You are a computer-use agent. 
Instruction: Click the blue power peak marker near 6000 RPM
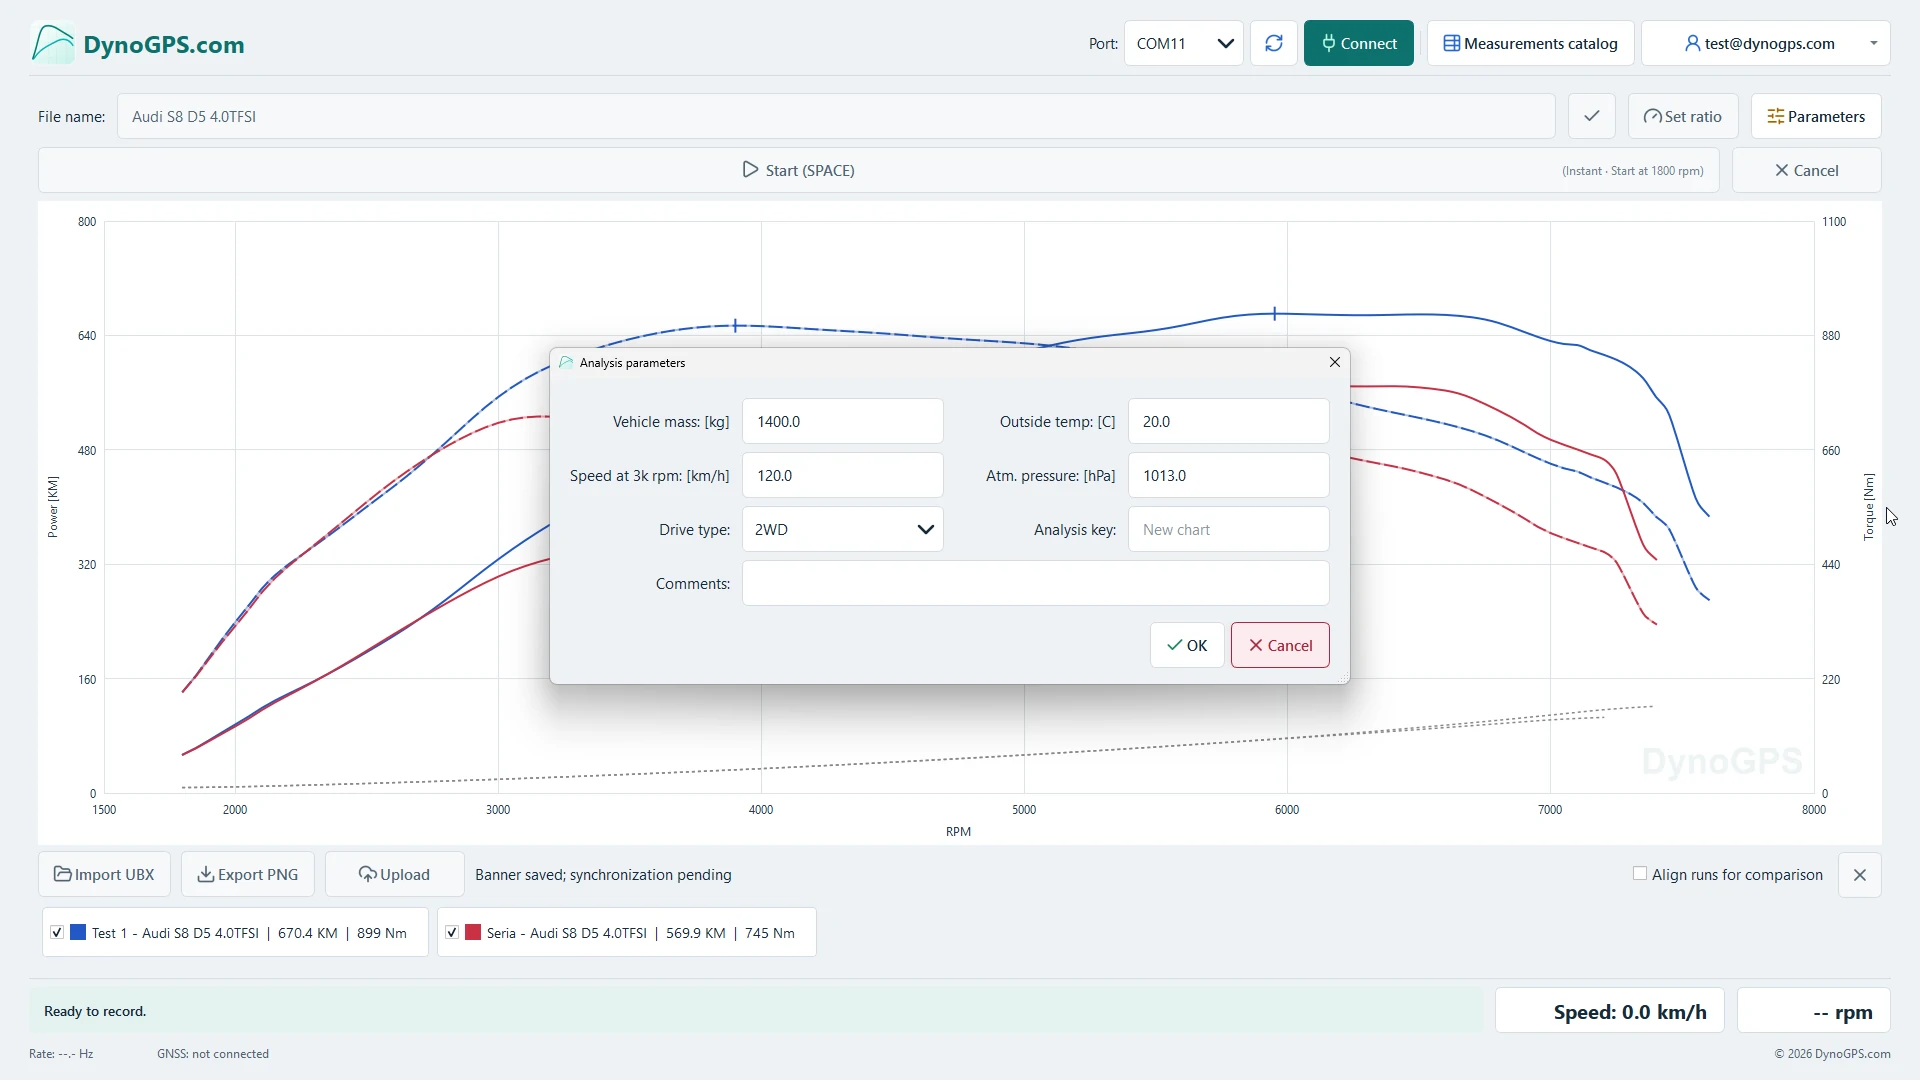pyautogui.click(x=1274, y=314)
